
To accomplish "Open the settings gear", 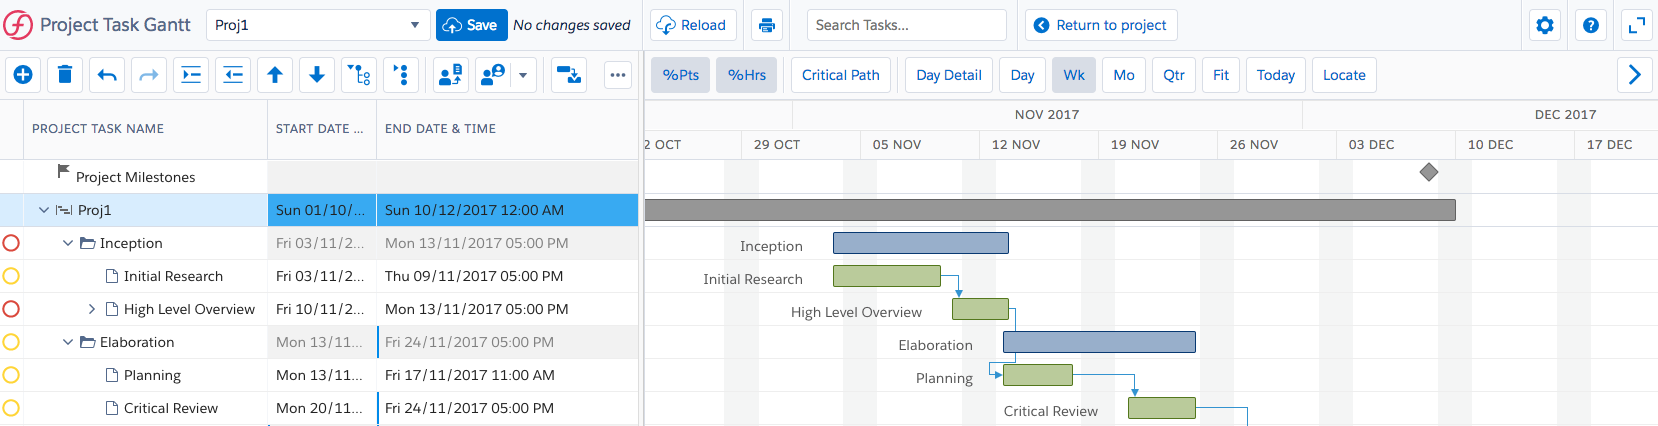I will click(x=1545, y=25).
